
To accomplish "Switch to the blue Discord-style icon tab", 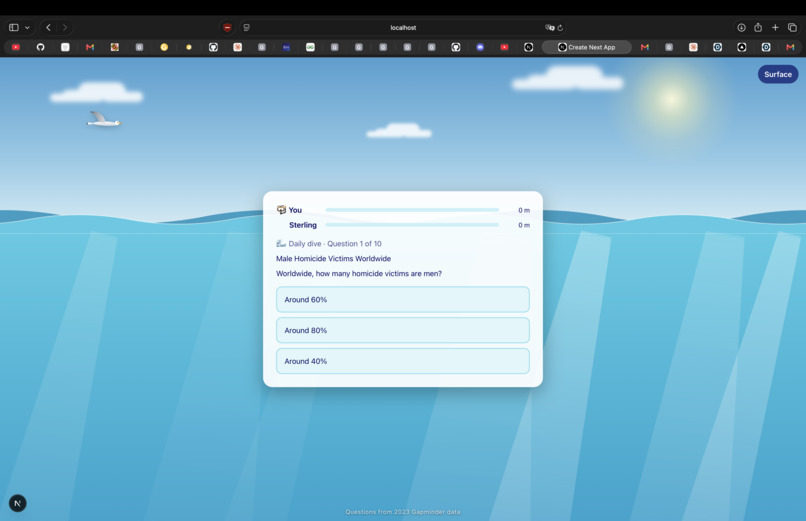I will [480, 47].
